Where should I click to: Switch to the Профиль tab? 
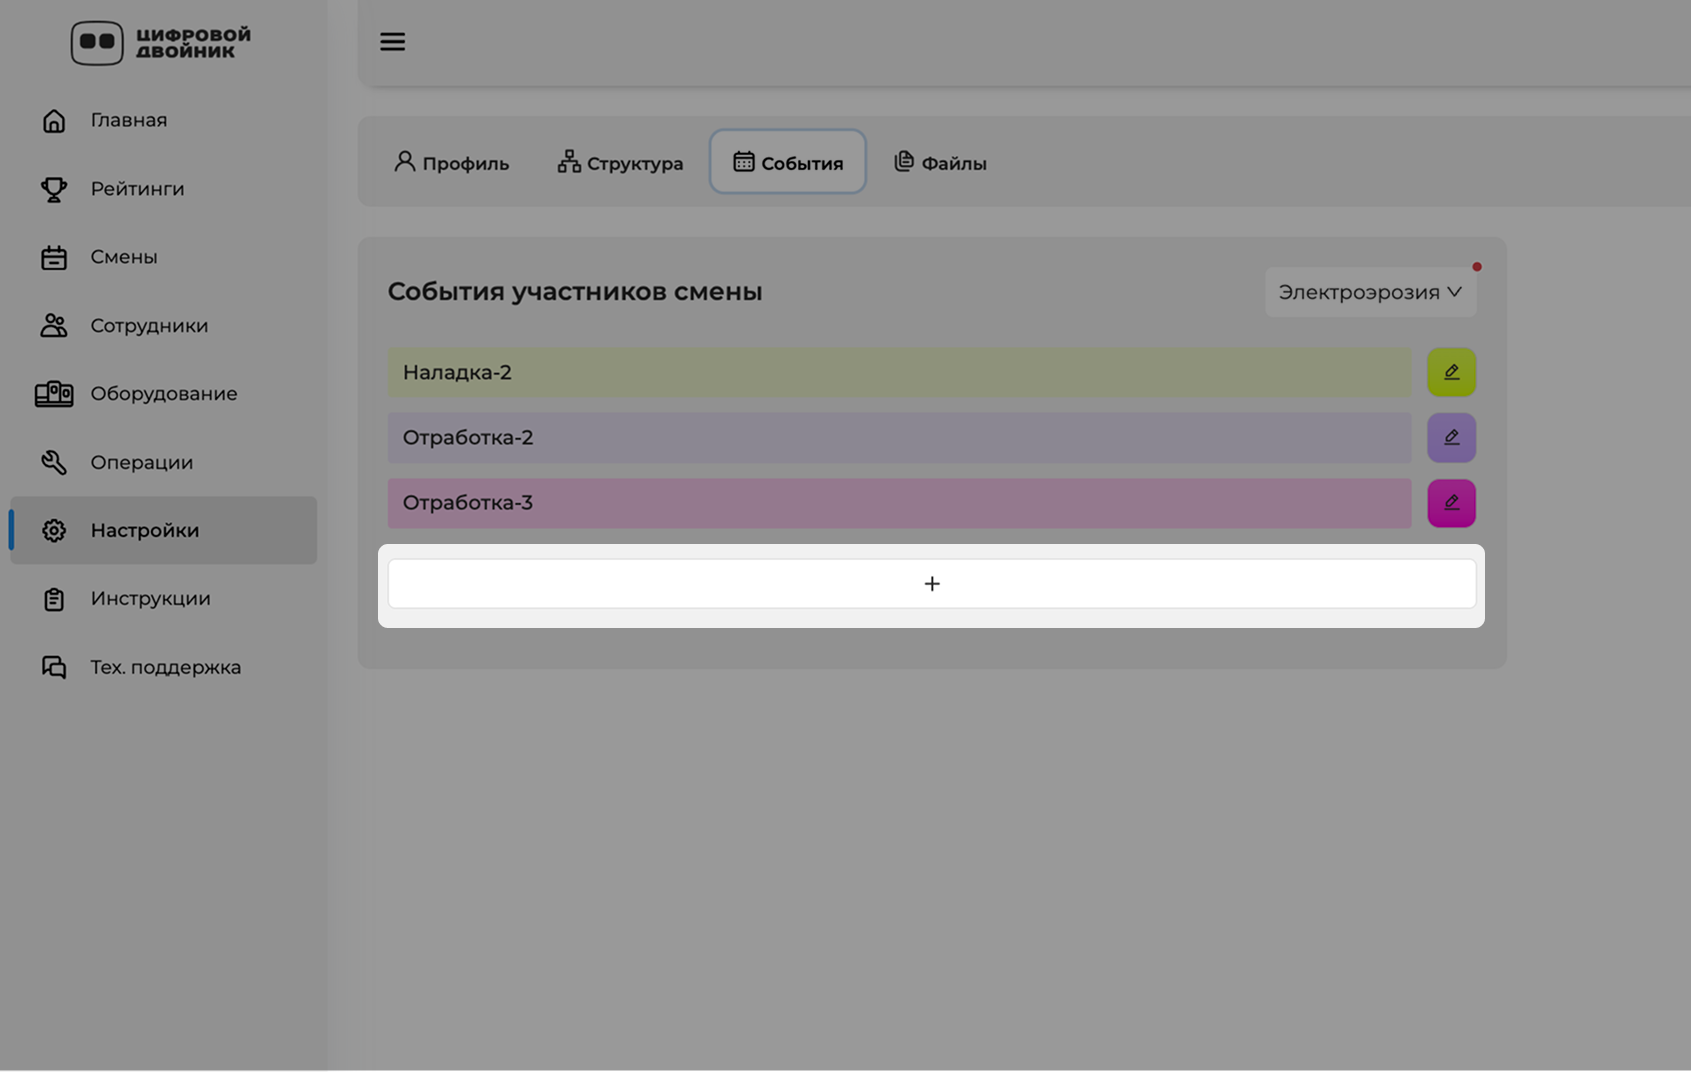(451, 162)
